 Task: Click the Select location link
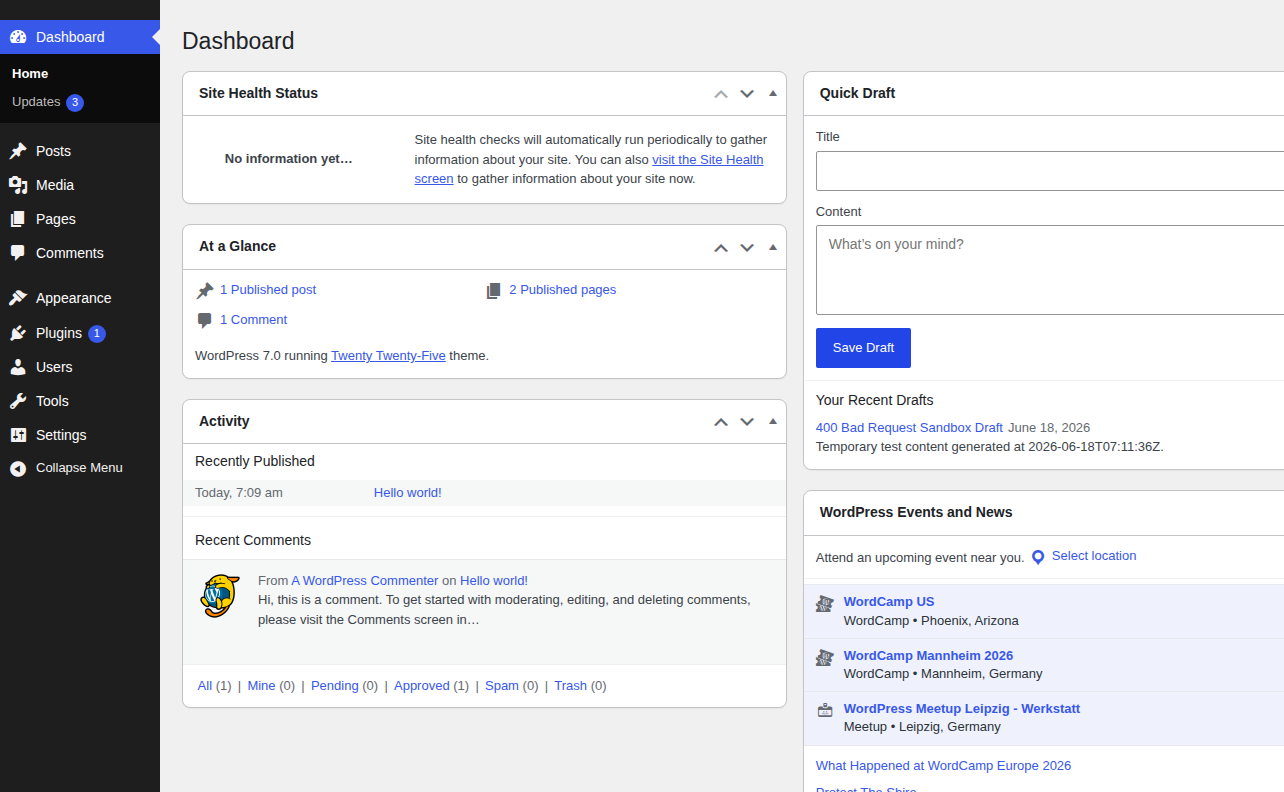point(1094,556)
